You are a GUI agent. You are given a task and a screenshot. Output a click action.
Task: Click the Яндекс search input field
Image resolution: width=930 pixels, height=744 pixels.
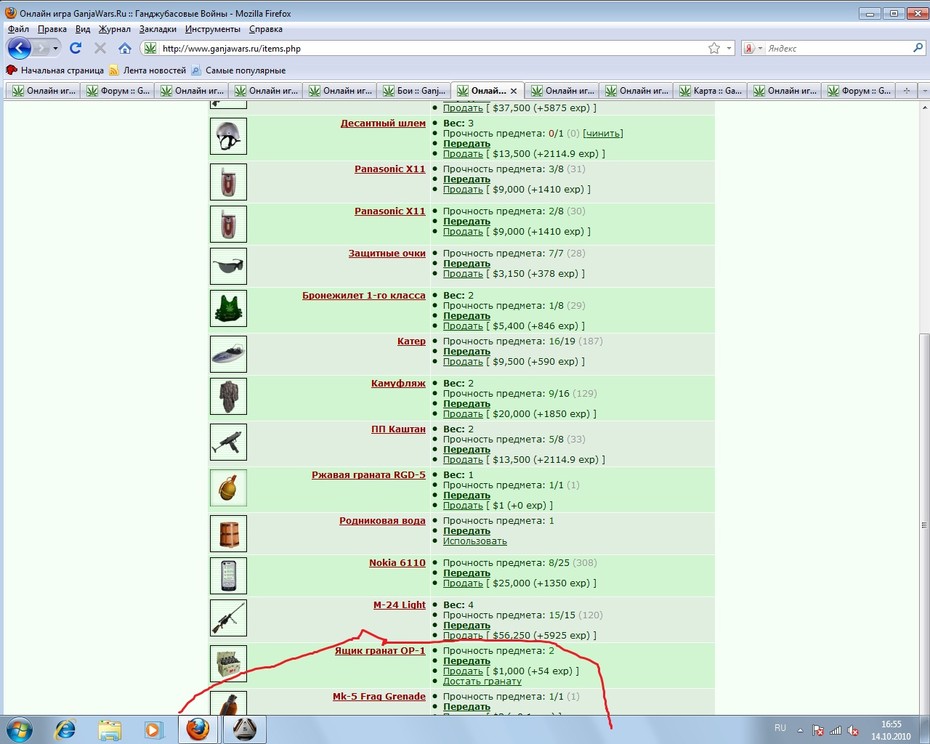(839, 48)
